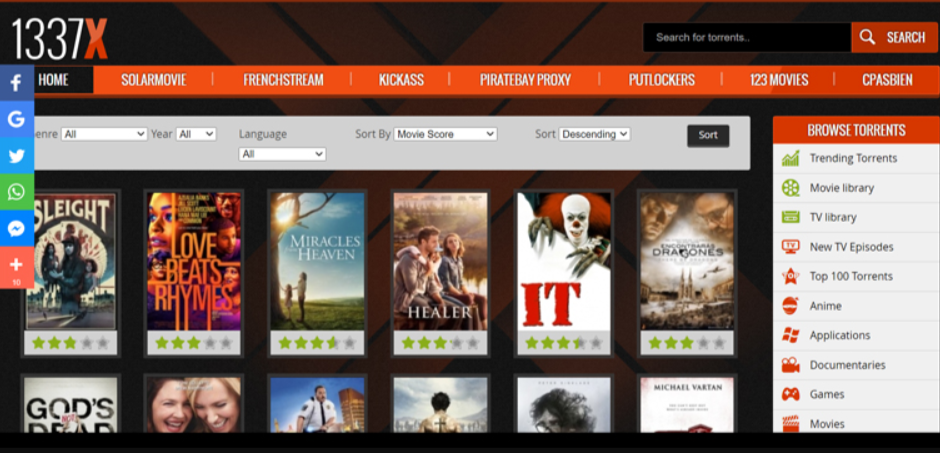Open FRENCHSTREAM in the navigation bar
The image size is (940, 453).
tap(284, 80)
